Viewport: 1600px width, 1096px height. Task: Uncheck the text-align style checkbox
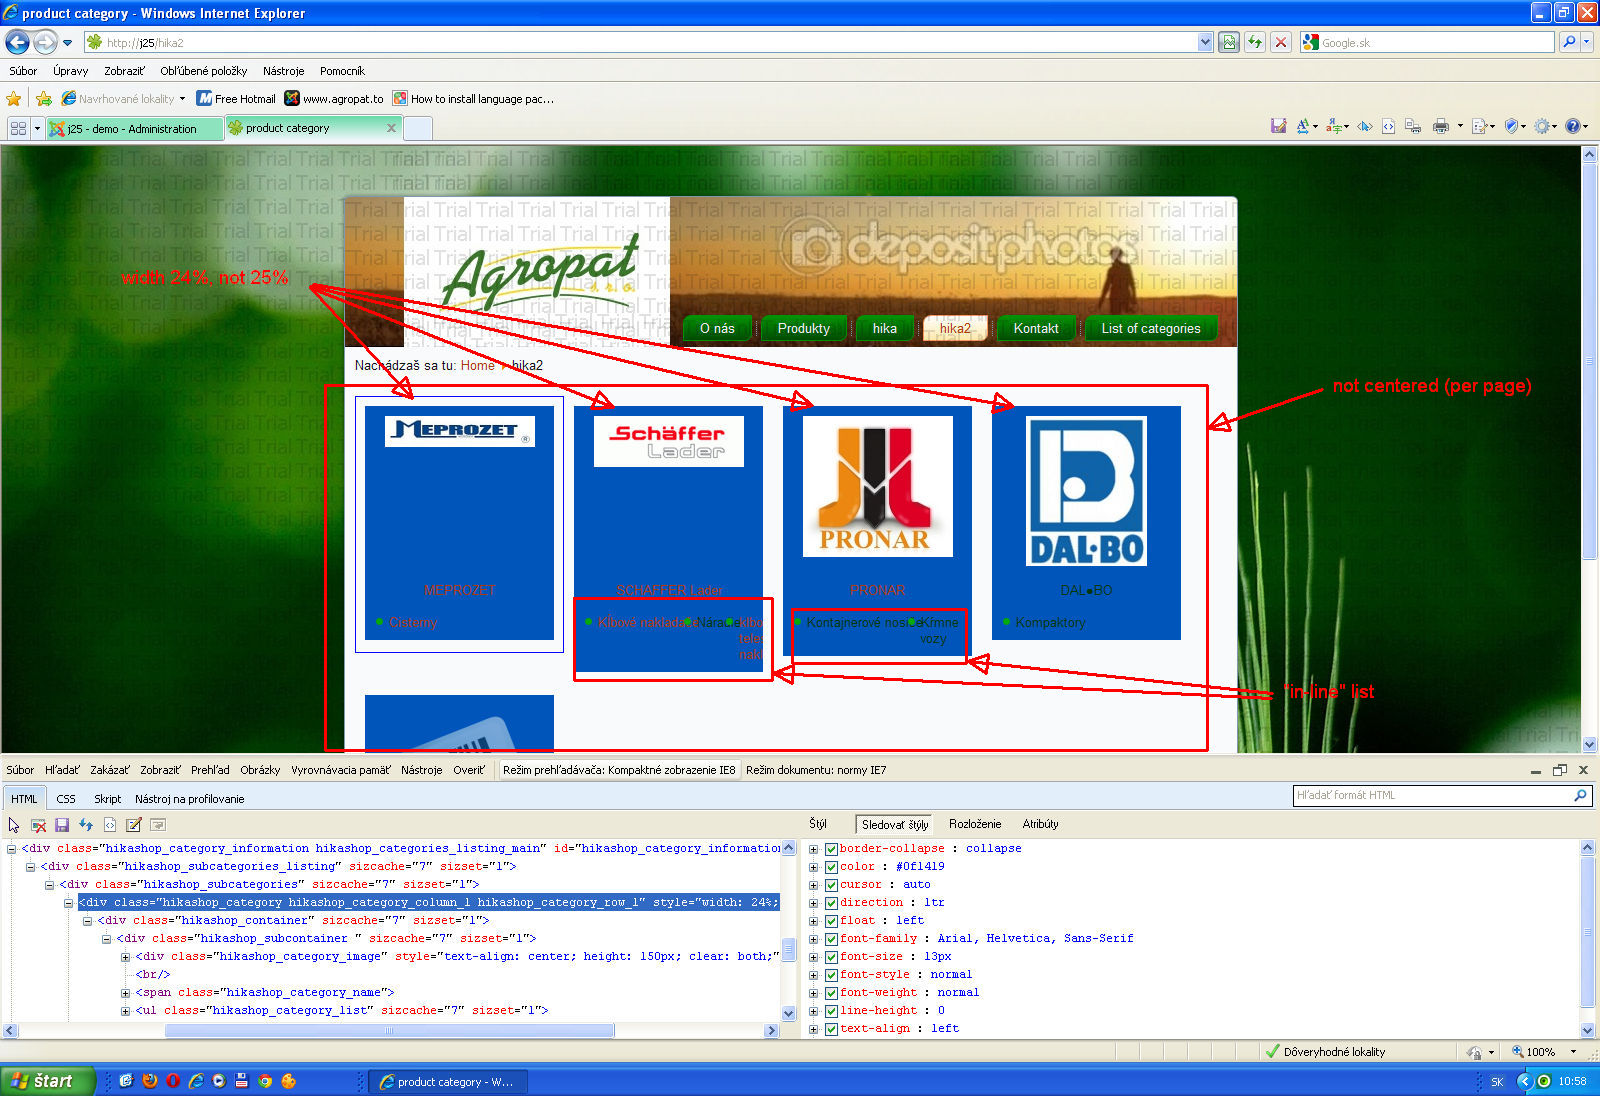(831, 1029)
